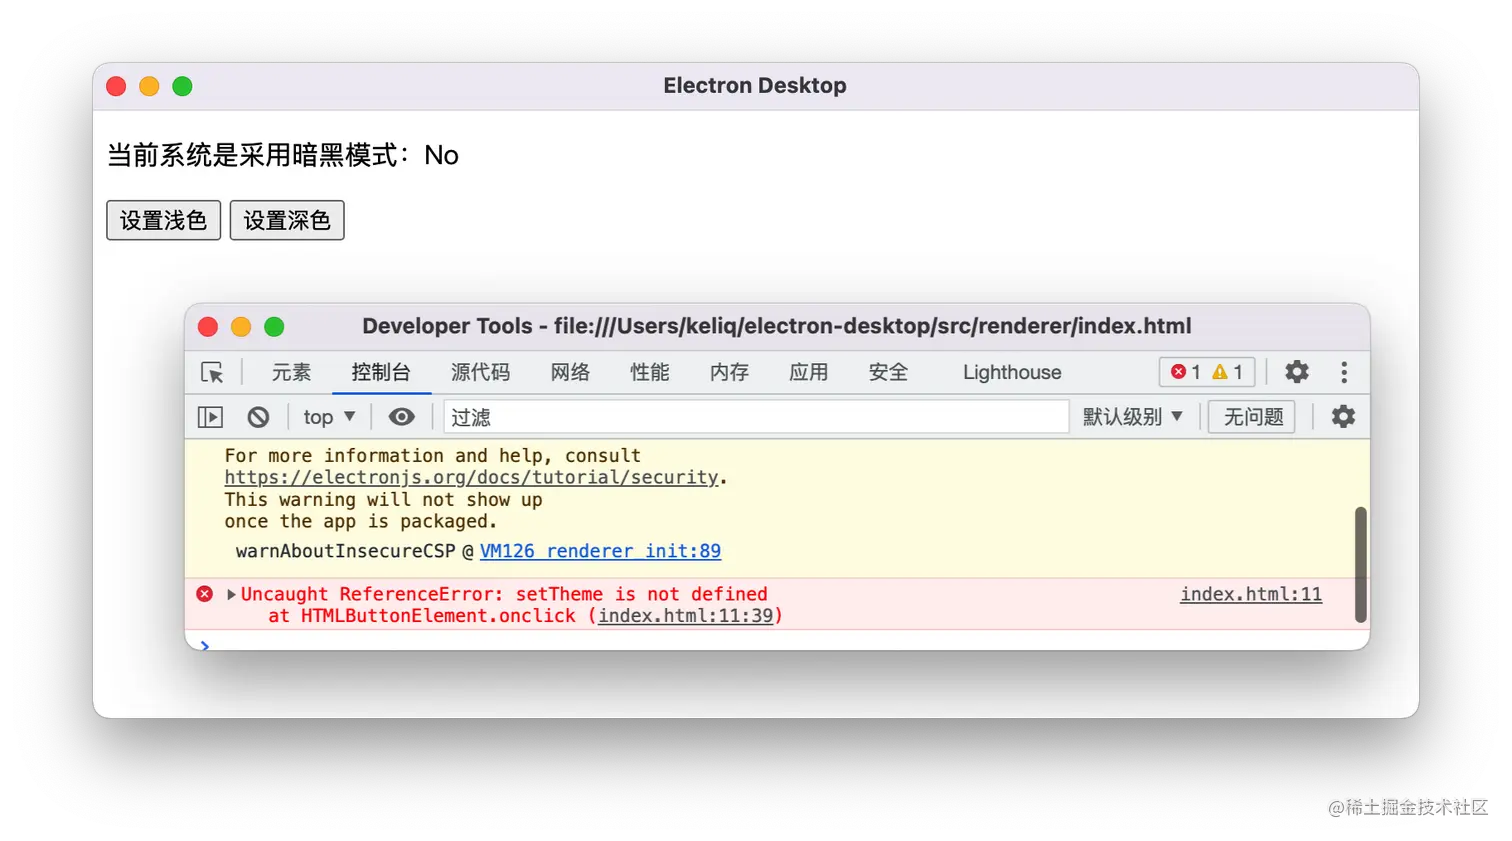
Task: Activate the inspect element picker icon
Action: pyautogui.click(x=212, y=372)
